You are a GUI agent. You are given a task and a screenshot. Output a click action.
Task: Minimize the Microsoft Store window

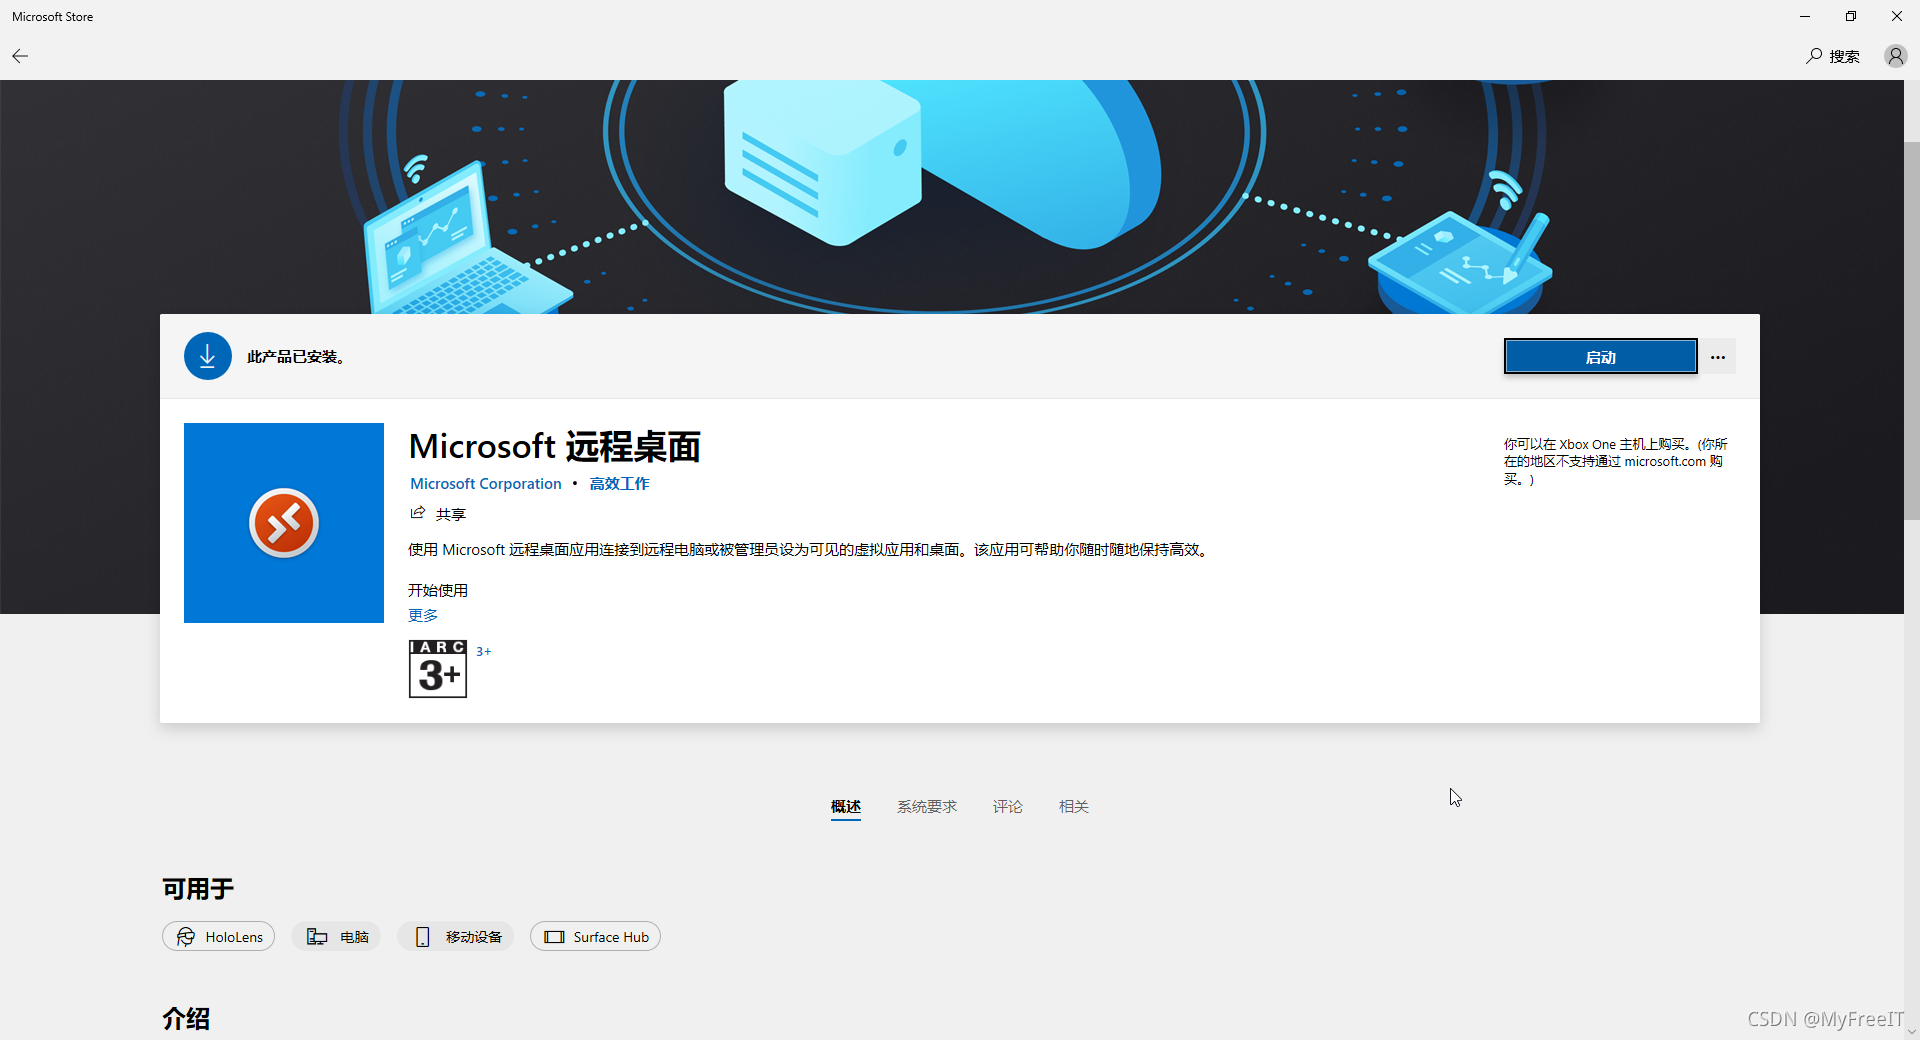tap(1805, 16)
